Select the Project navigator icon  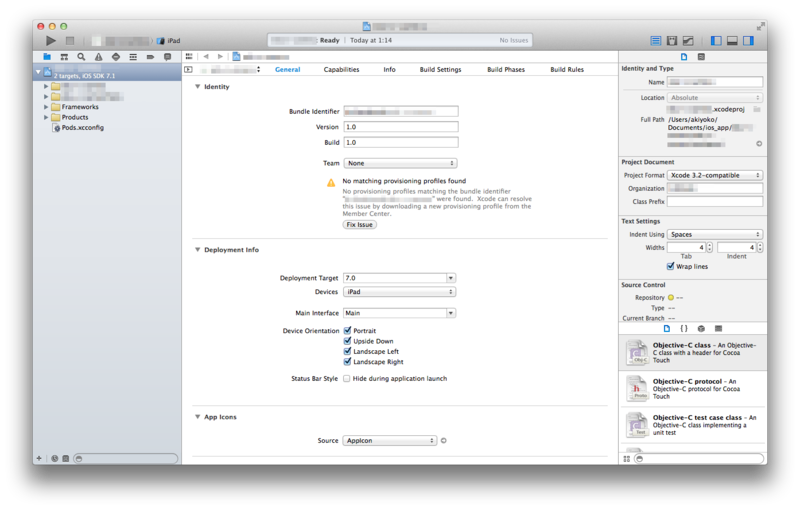tap(47, 57)
